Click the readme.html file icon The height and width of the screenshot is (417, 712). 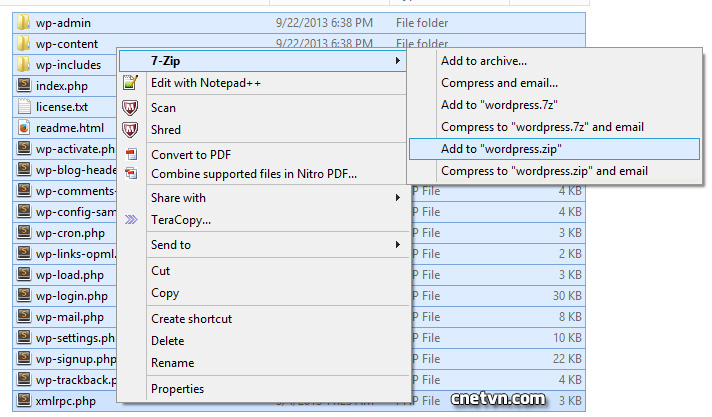(x=24, y=127)
